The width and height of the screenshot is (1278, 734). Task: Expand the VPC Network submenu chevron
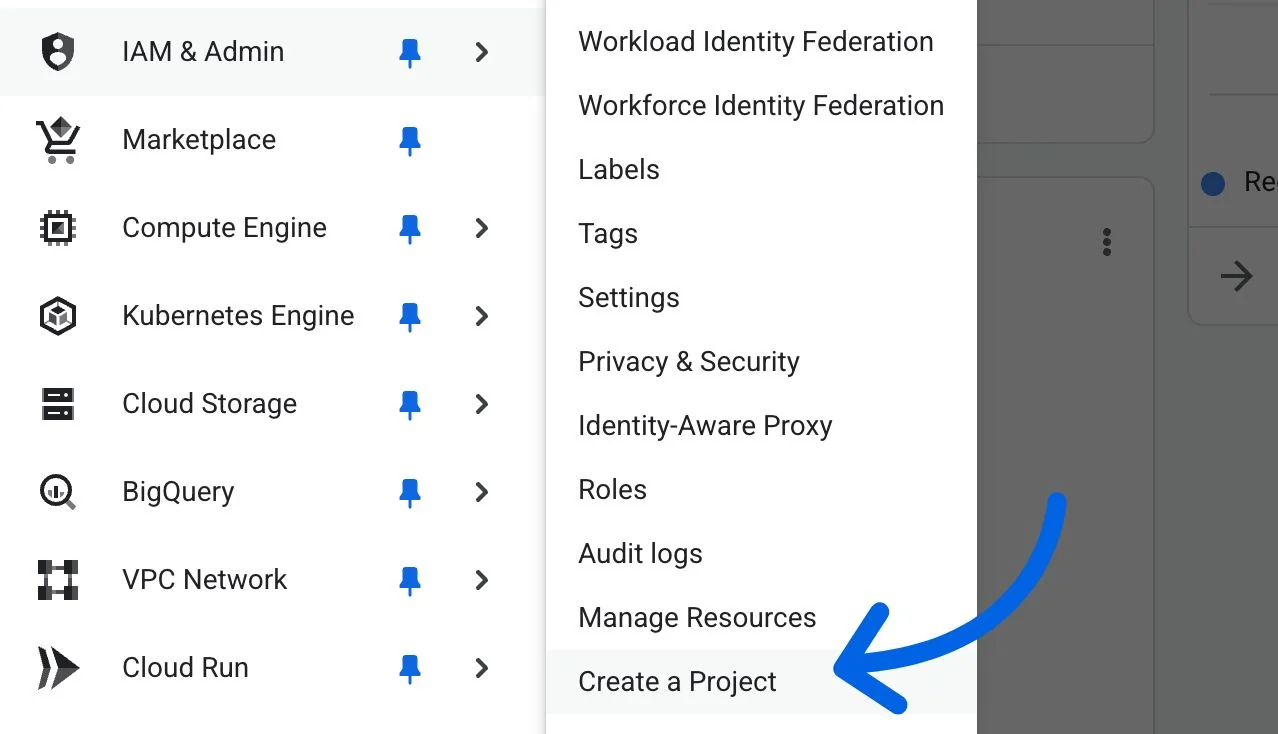point(482,580)
